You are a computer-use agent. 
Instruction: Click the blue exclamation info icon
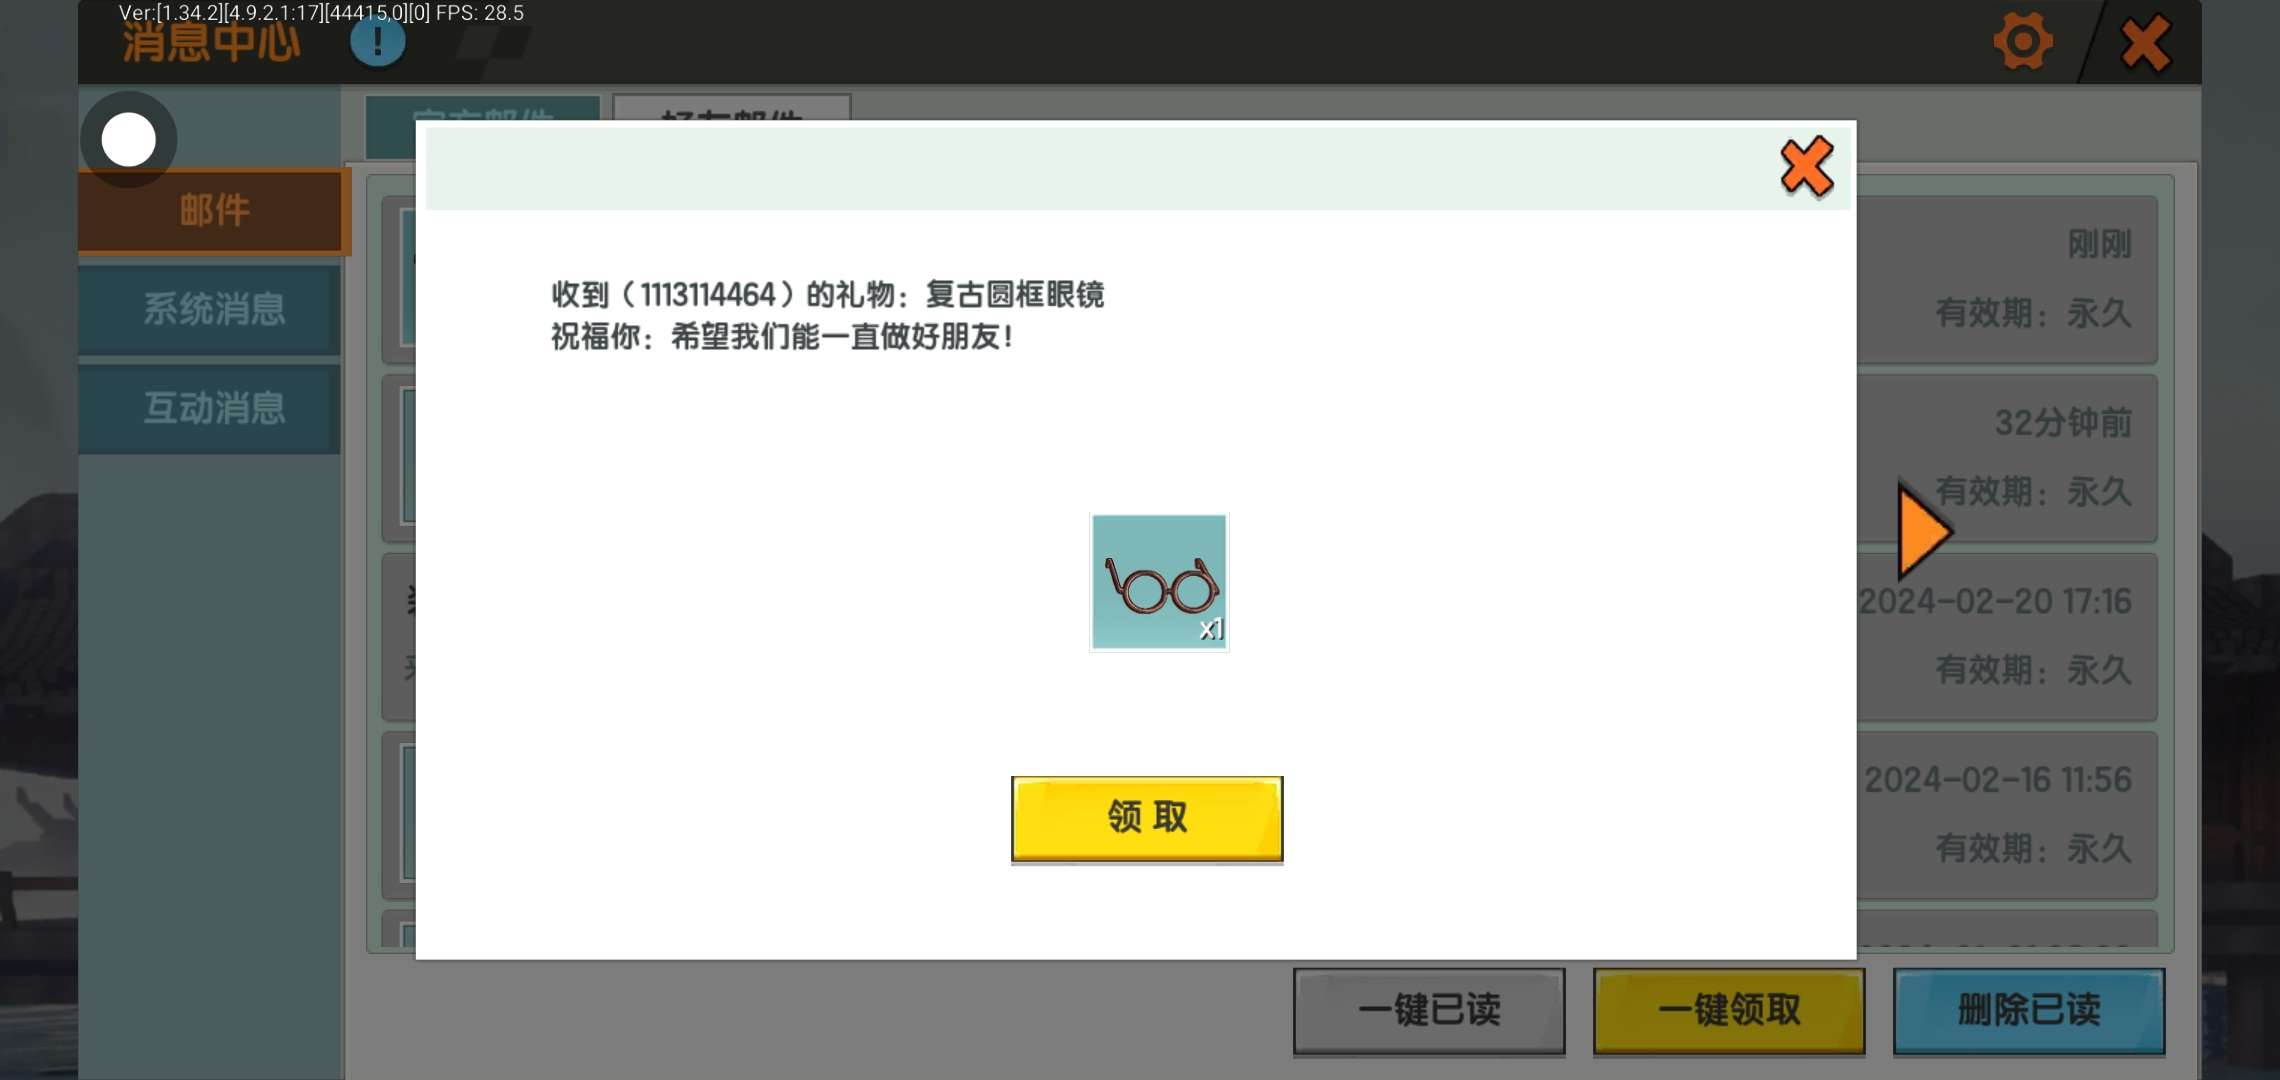[377, 42]
